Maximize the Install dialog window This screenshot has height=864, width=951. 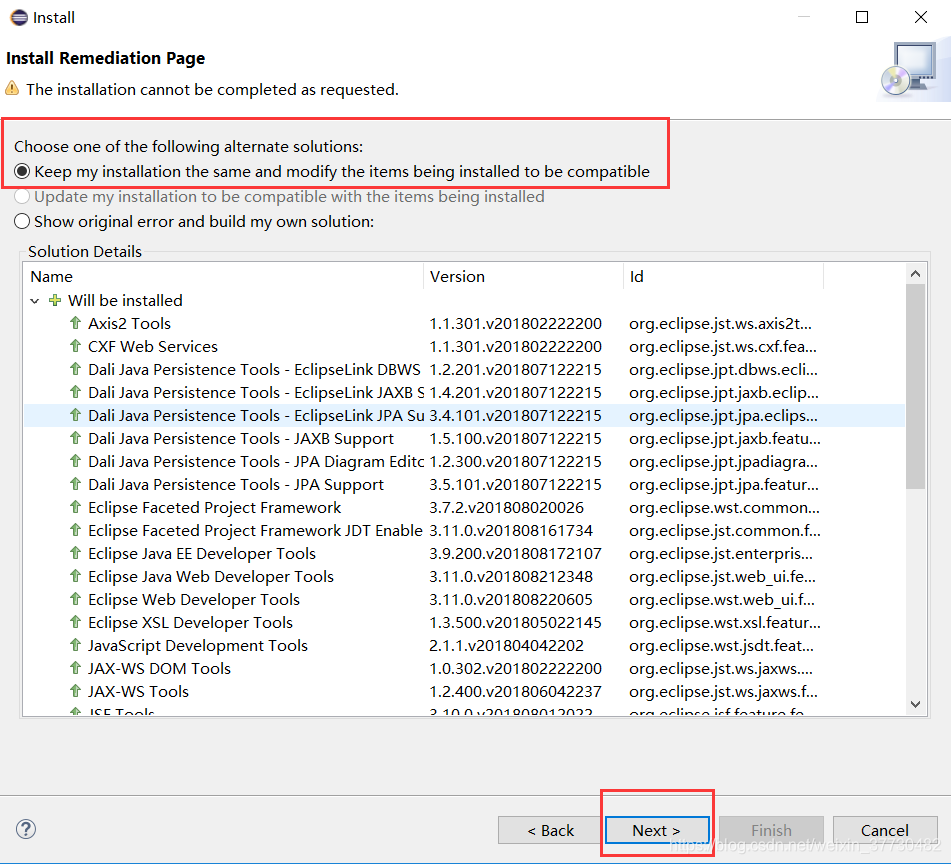point(862,18)
